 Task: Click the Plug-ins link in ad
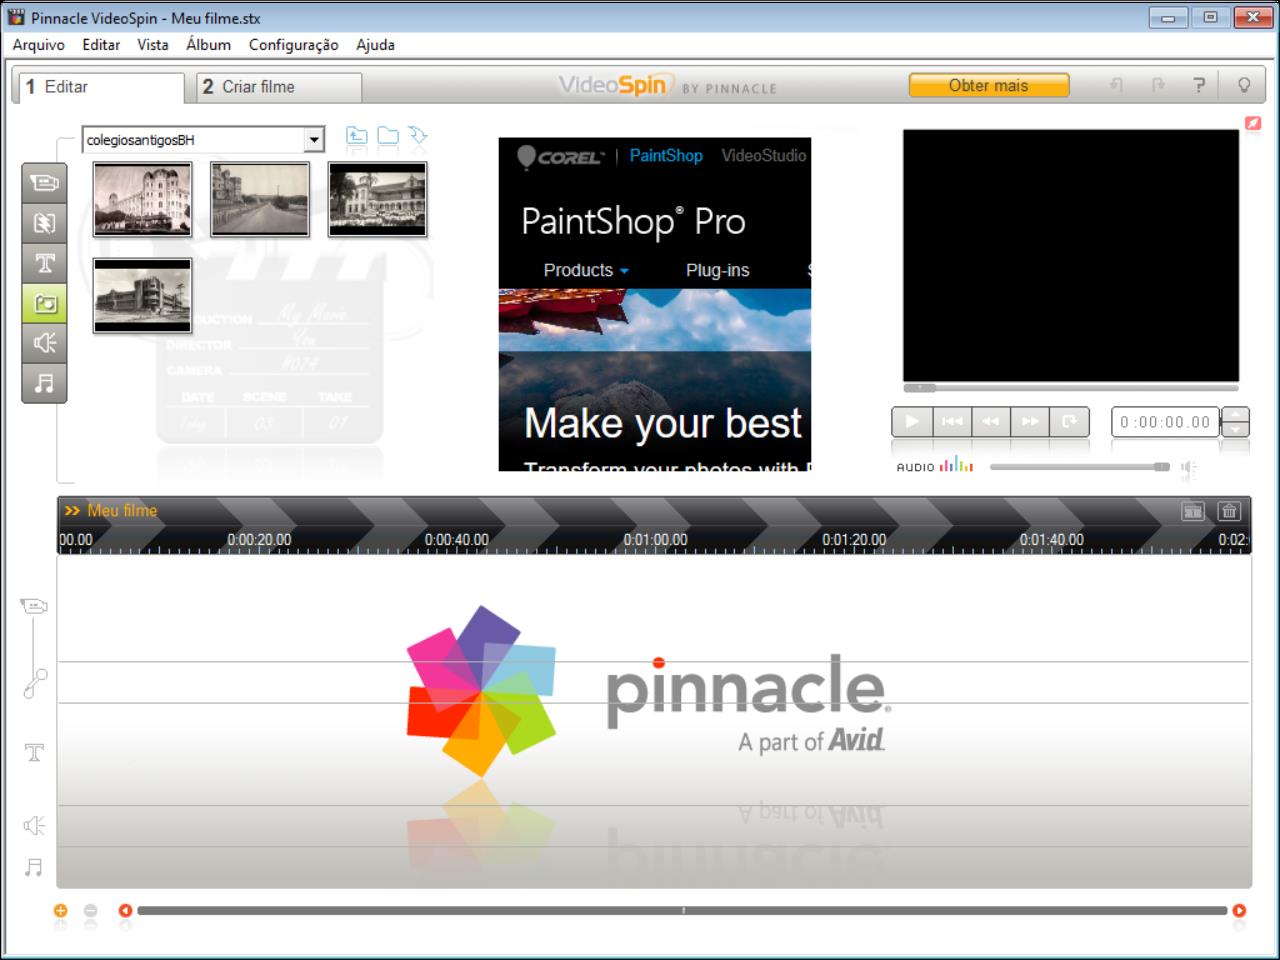click(x=717, y=270)
